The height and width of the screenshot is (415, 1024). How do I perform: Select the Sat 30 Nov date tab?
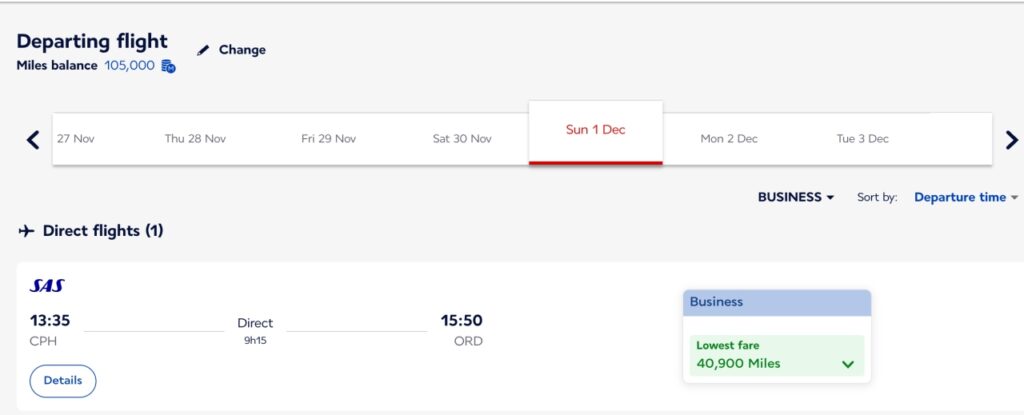(462, 139)
